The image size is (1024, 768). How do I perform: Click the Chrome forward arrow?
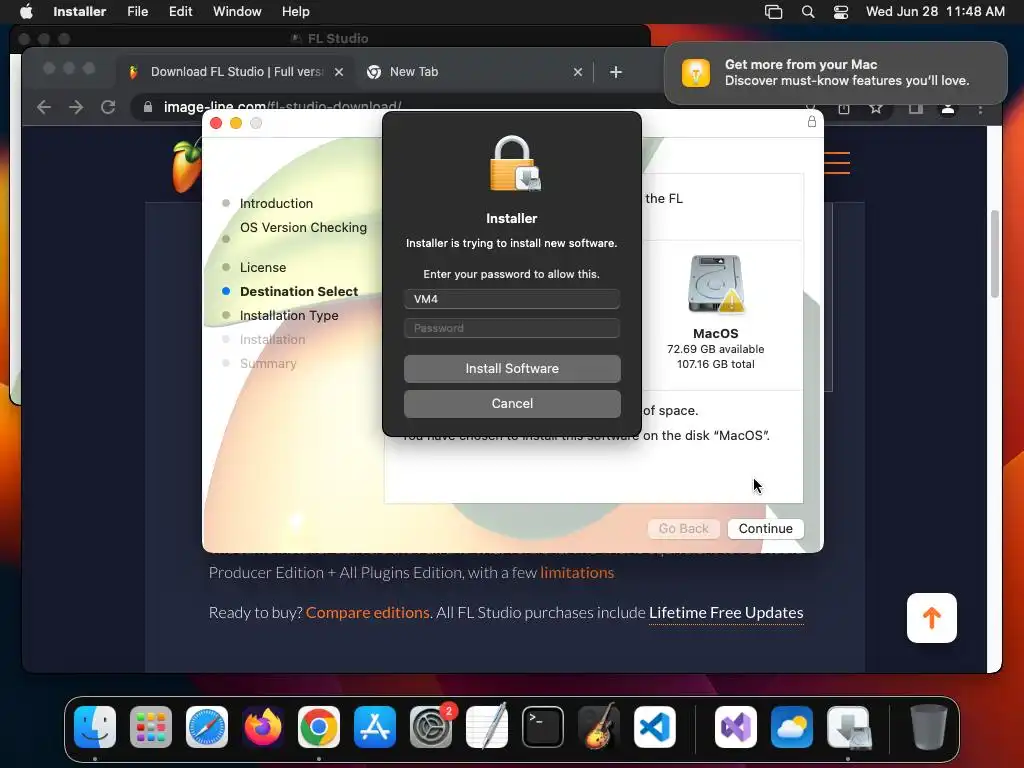[76, 106]
